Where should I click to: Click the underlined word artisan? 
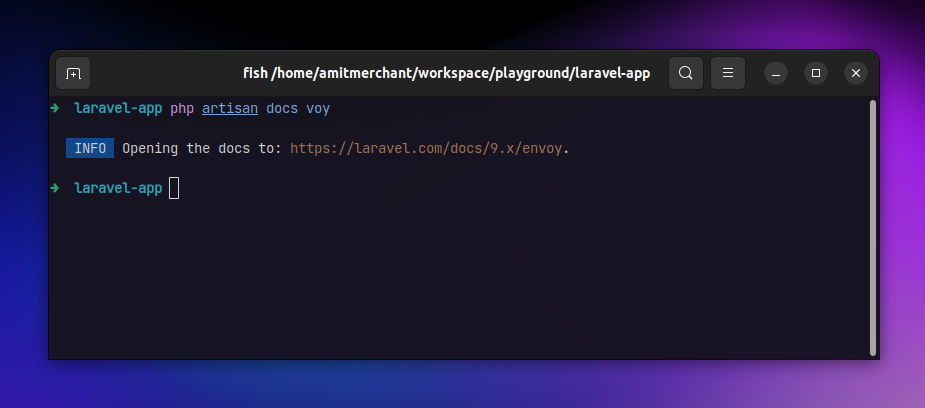pos(230,108)
